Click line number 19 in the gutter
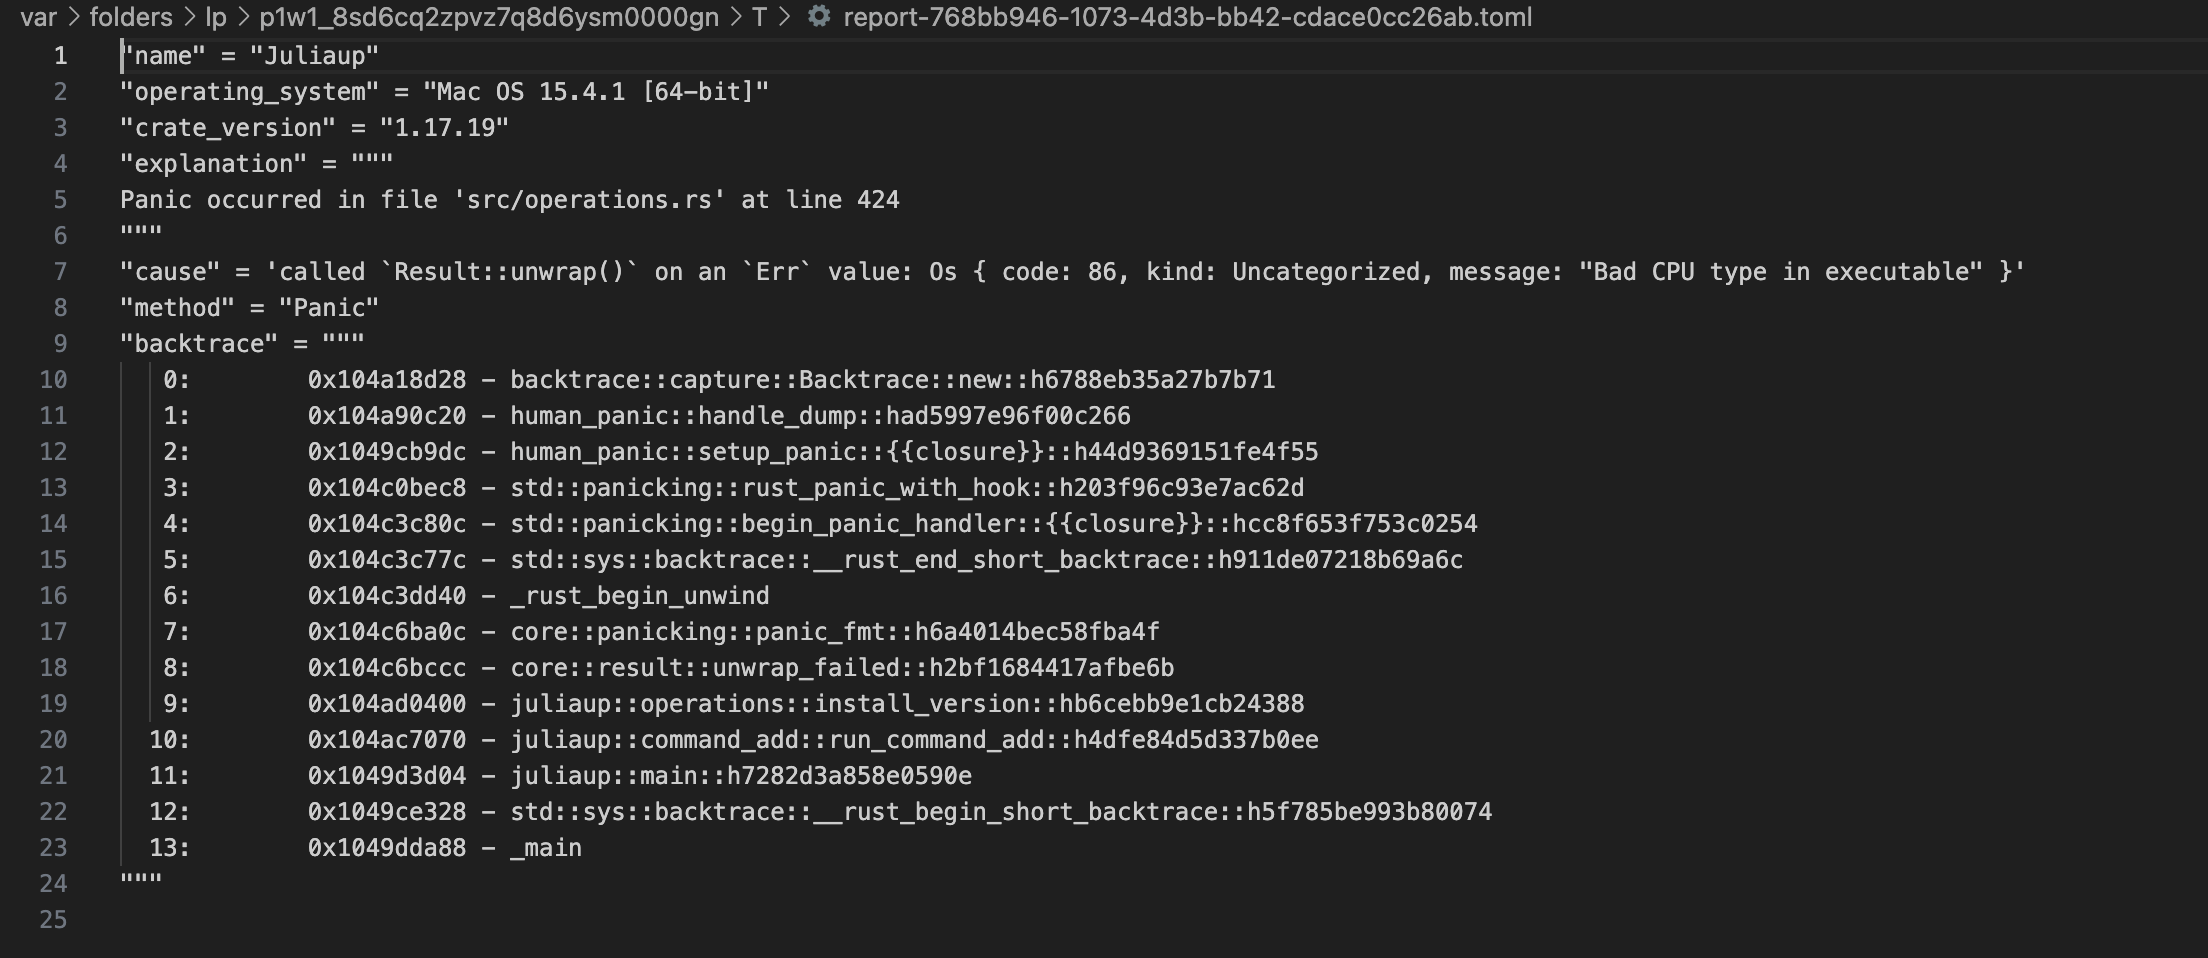 tap(54, 704)
